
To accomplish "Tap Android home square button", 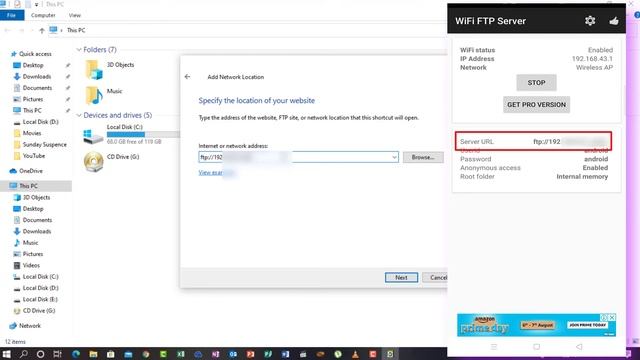I will tap(536, 347).
